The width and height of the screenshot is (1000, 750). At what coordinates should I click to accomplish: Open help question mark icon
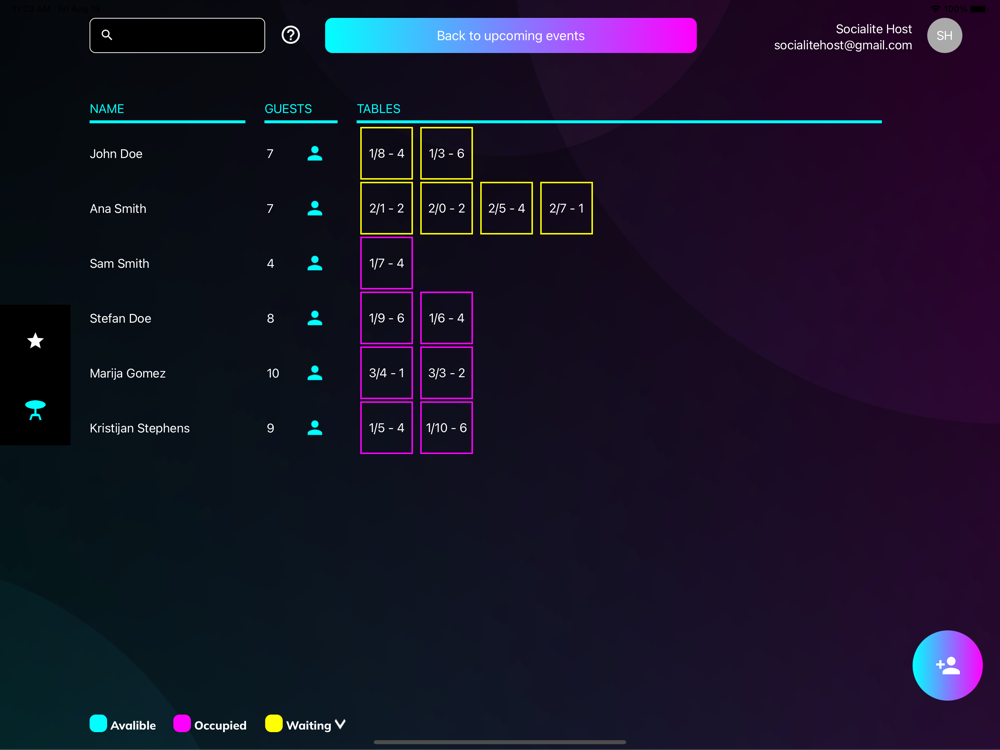291,35
